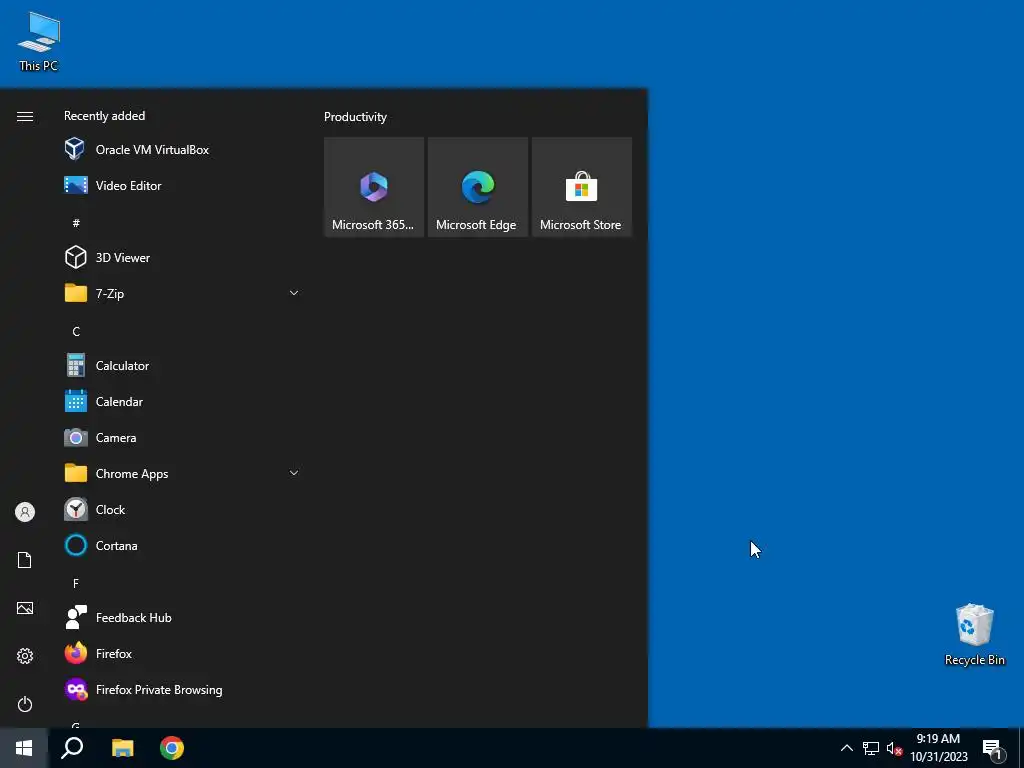Click the 'F' letter group header
The height and width of the screenshot is (768, 1024).
(76, 583)
